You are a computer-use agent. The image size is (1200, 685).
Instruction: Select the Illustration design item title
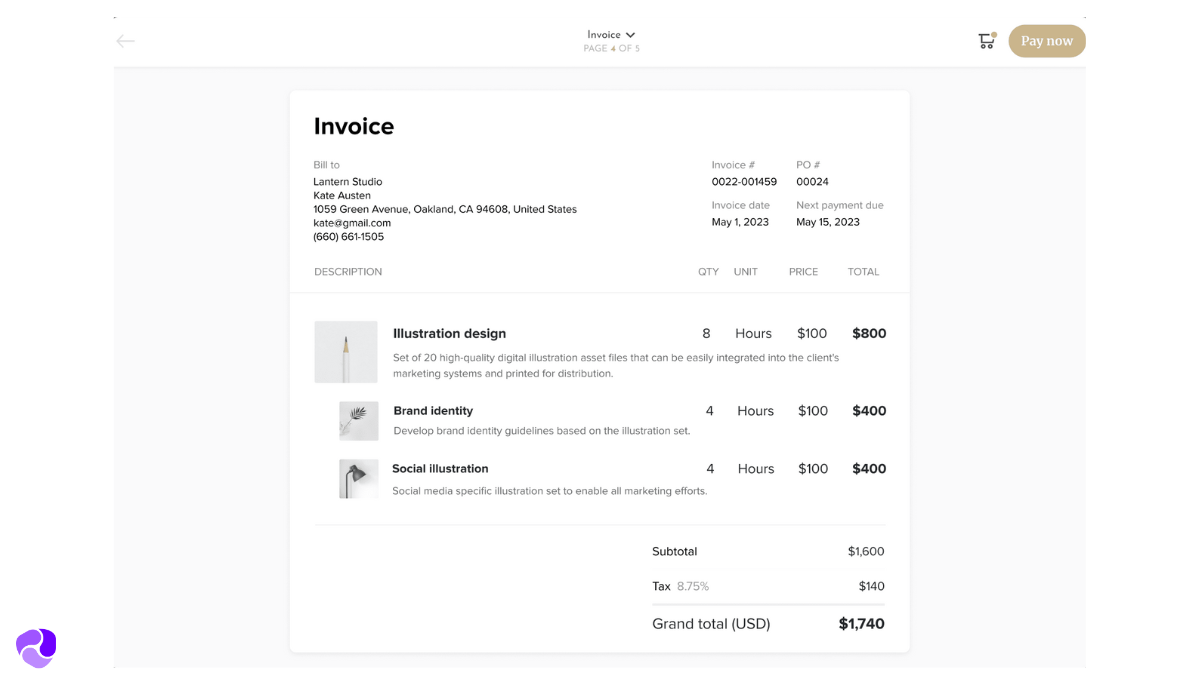[449, 334]
